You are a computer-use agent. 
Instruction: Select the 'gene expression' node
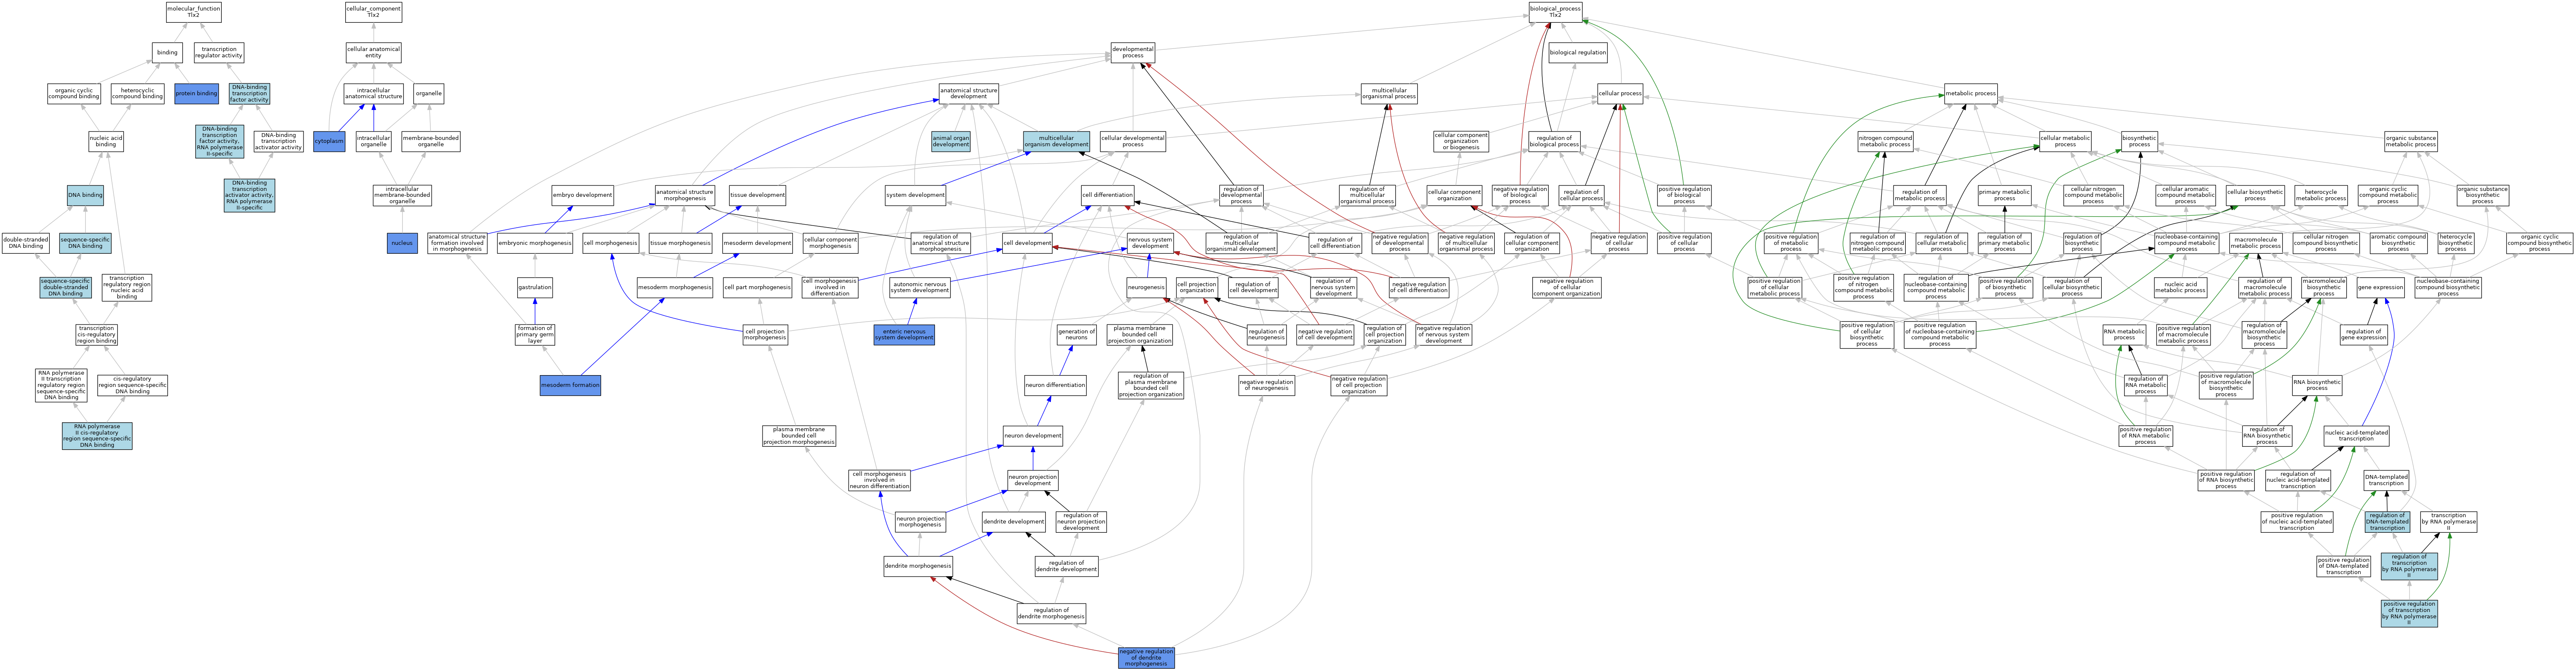2380,287
